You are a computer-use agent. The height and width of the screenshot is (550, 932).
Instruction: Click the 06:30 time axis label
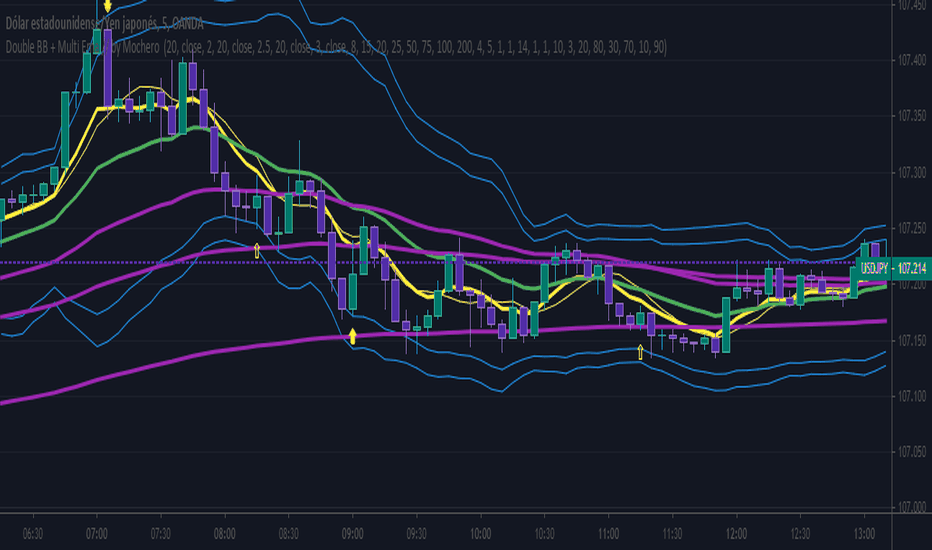click(x=33, y=533)
